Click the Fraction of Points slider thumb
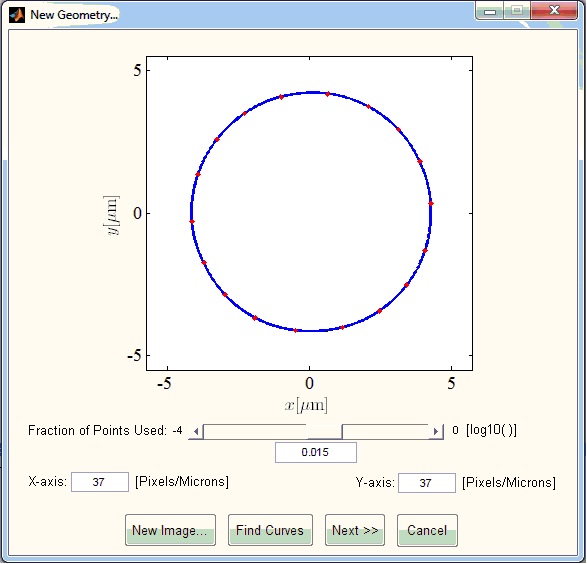This screenshot has height=564, width=587. coord(324,432)
